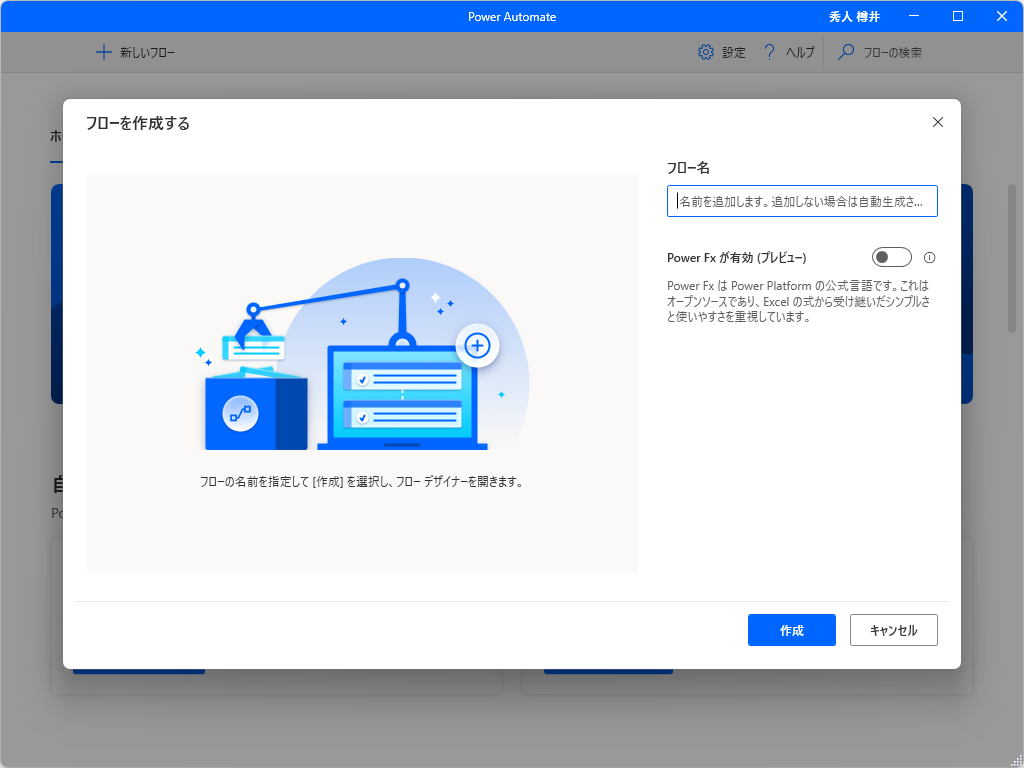
Task: Open help via the question mark icon
Action: [768, 52]
